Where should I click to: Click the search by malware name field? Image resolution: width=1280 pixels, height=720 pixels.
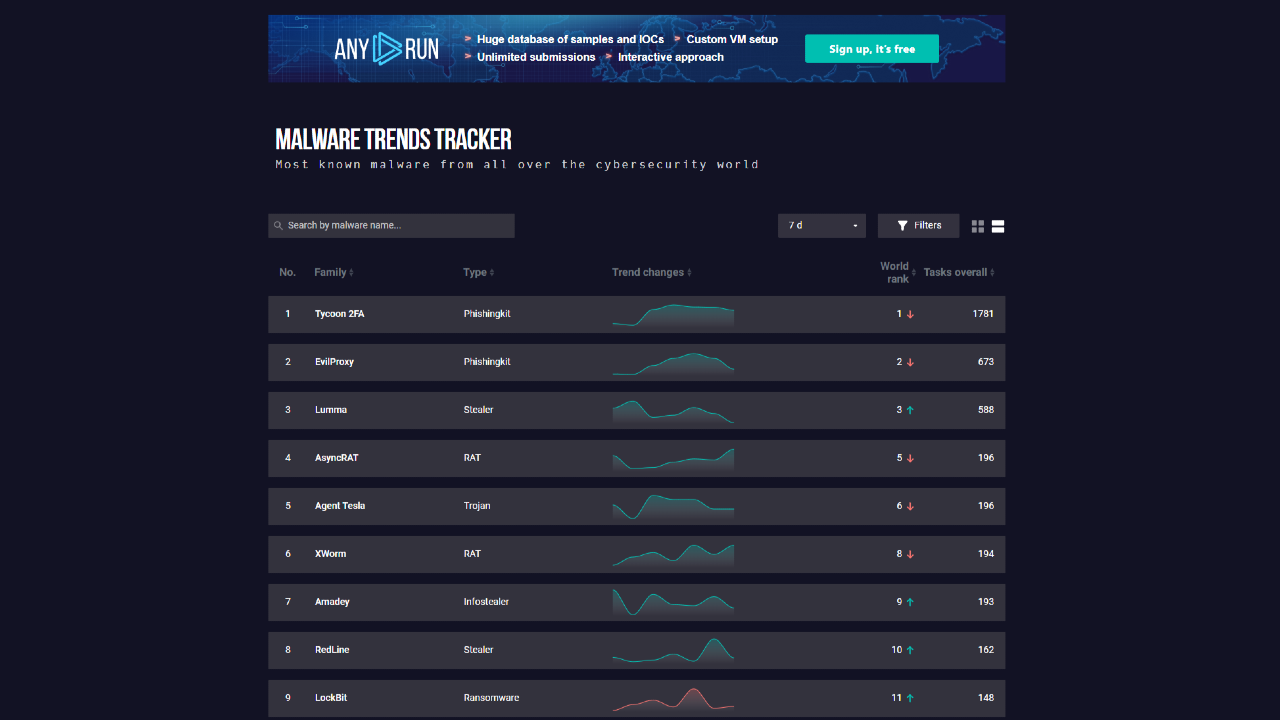click(391, 226)
